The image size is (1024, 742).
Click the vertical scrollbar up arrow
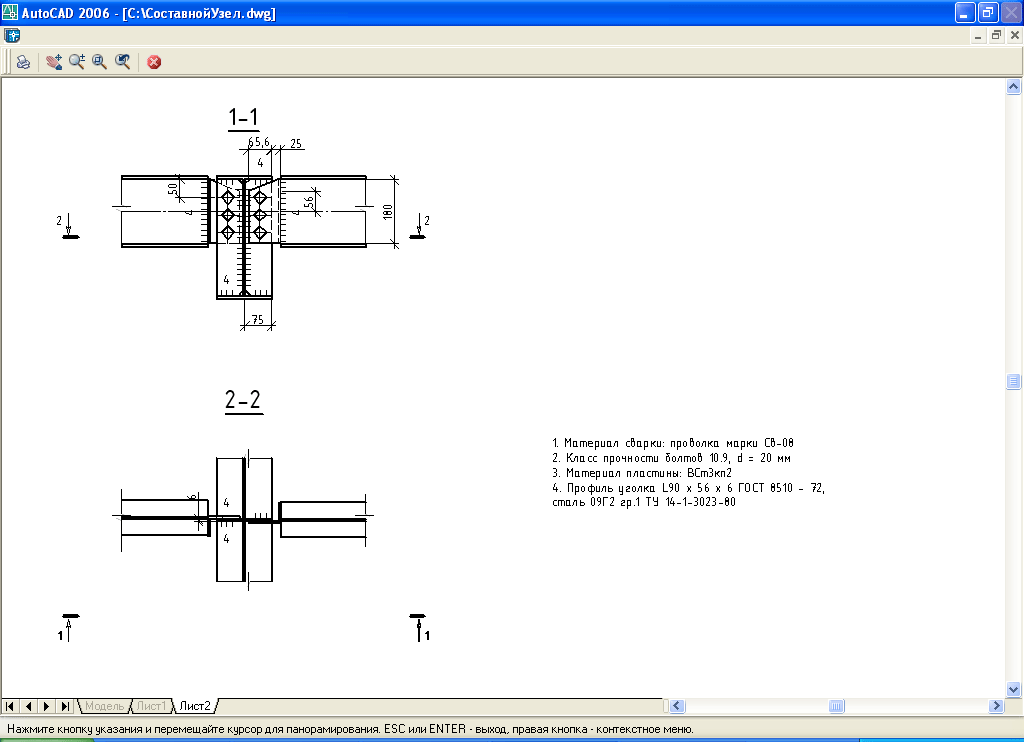[1012, 88]
